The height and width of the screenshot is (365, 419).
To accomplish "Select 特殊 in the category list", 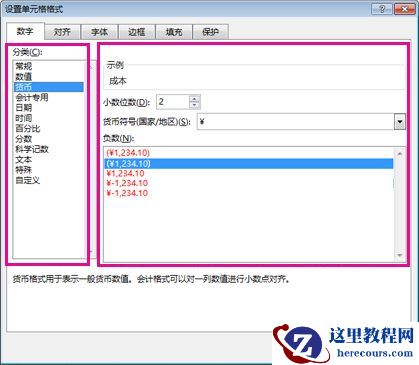I will 49,170.
